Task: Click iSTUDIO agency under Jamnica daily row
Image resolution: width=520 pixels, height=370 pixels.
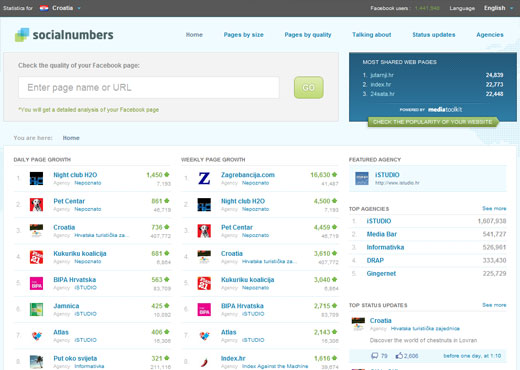Action: (x=85, y=314)
